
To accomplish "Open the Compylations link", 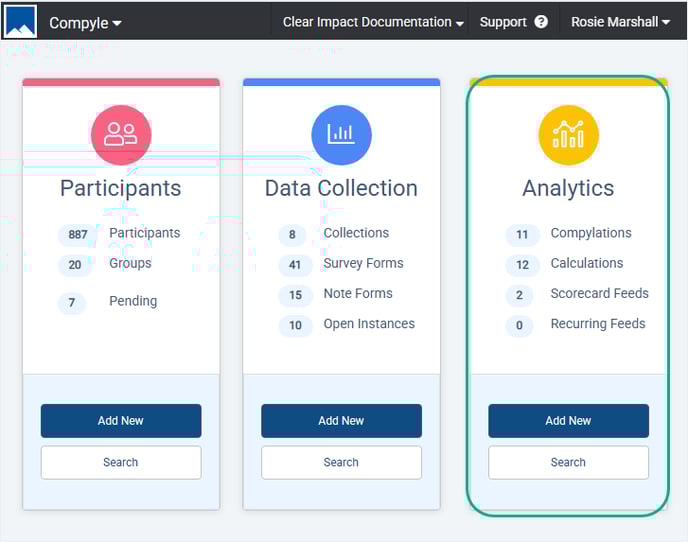I will click(590, 234).
